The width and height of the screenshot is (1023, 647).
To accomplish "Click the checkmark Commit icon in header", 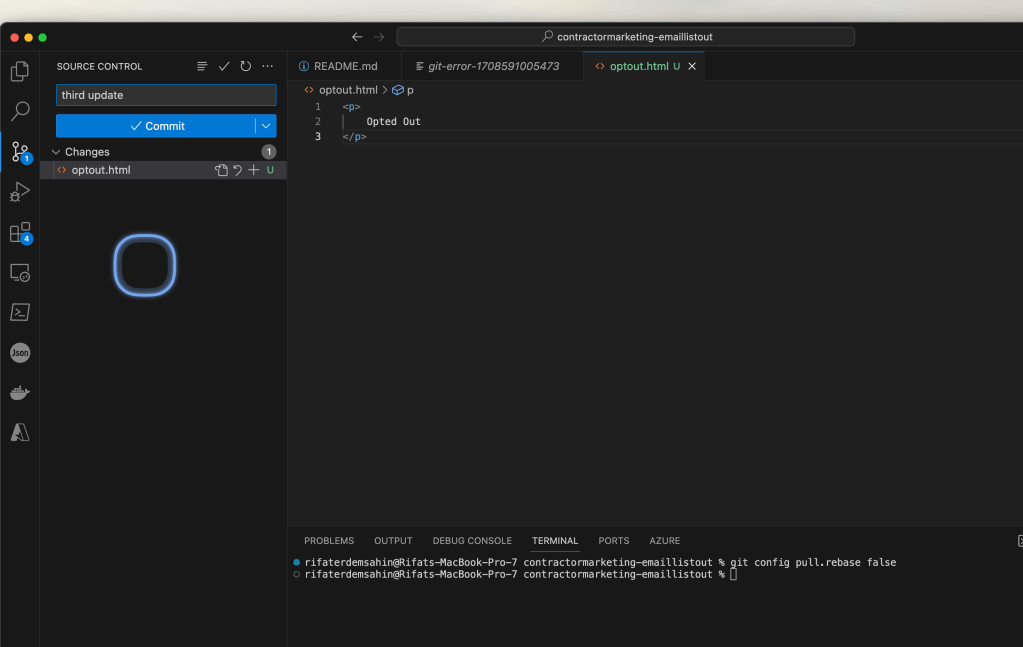I will pos(224,66).
